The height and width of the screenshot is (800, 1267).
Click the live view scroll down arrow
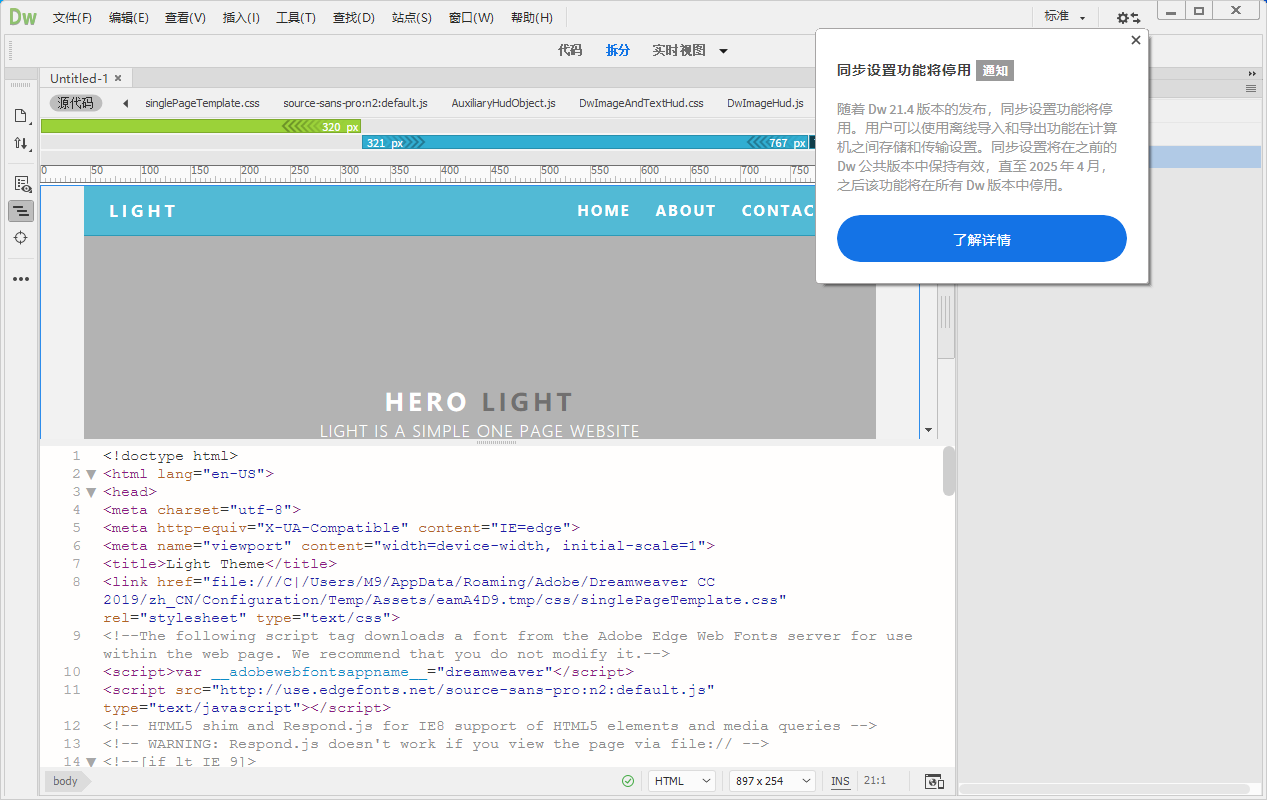pyautogui.click(x=929, y=429)
